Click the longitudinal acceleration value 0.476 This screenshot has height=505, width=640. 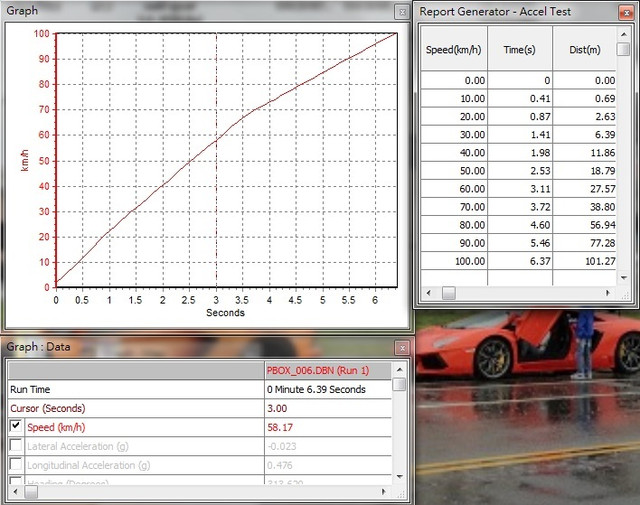(280, 465)
